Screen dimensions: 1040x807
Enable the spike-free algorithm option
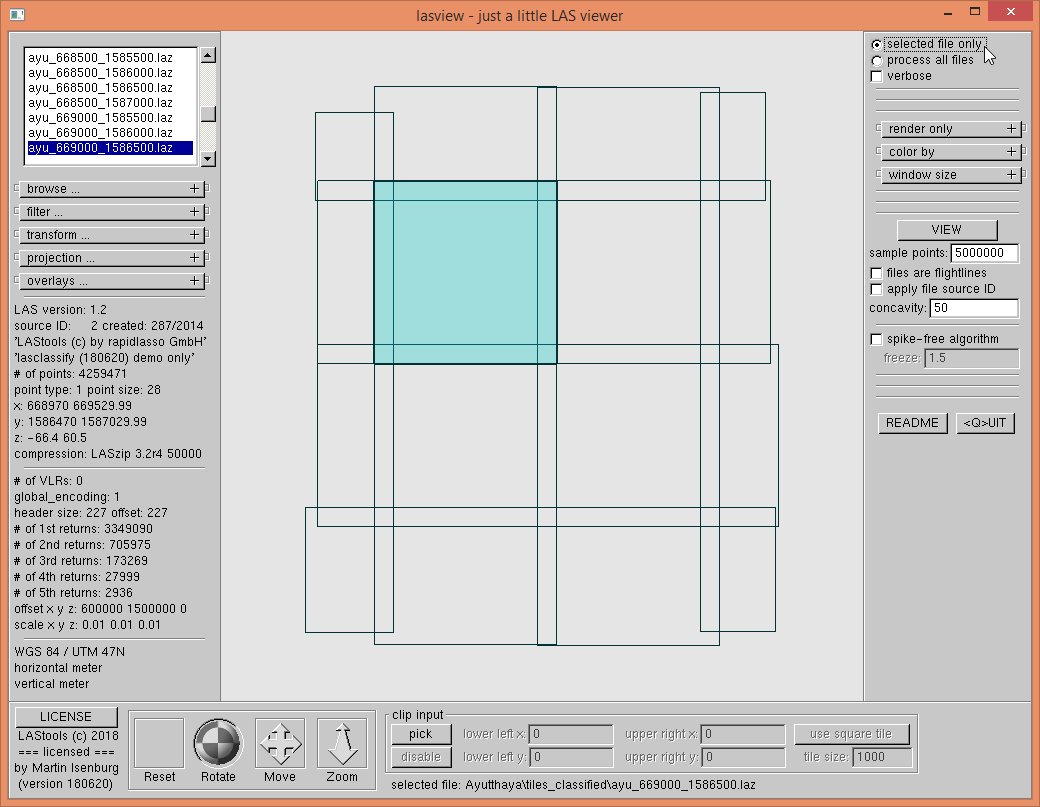877,339
